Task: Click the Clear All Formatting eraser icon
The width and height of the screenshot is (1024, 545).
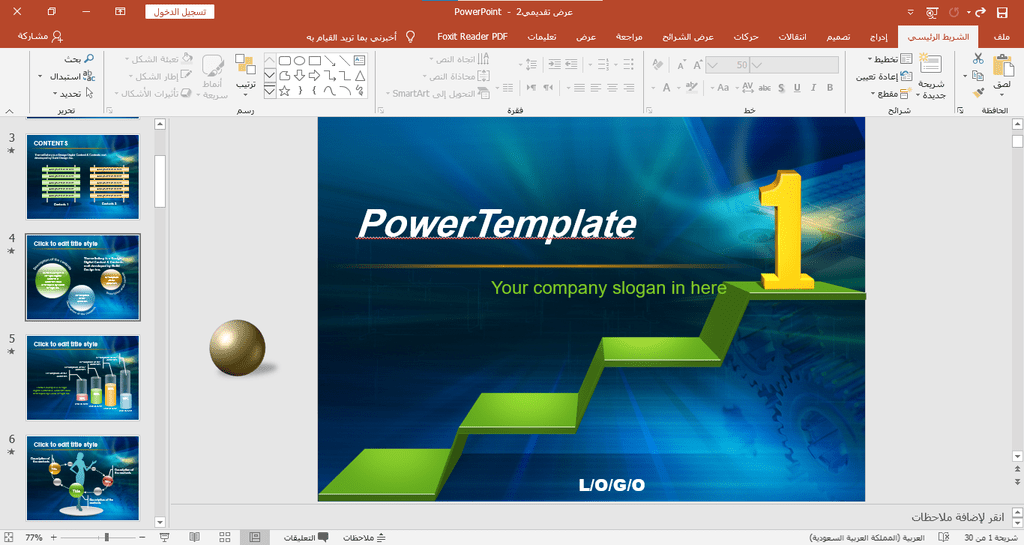Action: click(x=658, y=65)
